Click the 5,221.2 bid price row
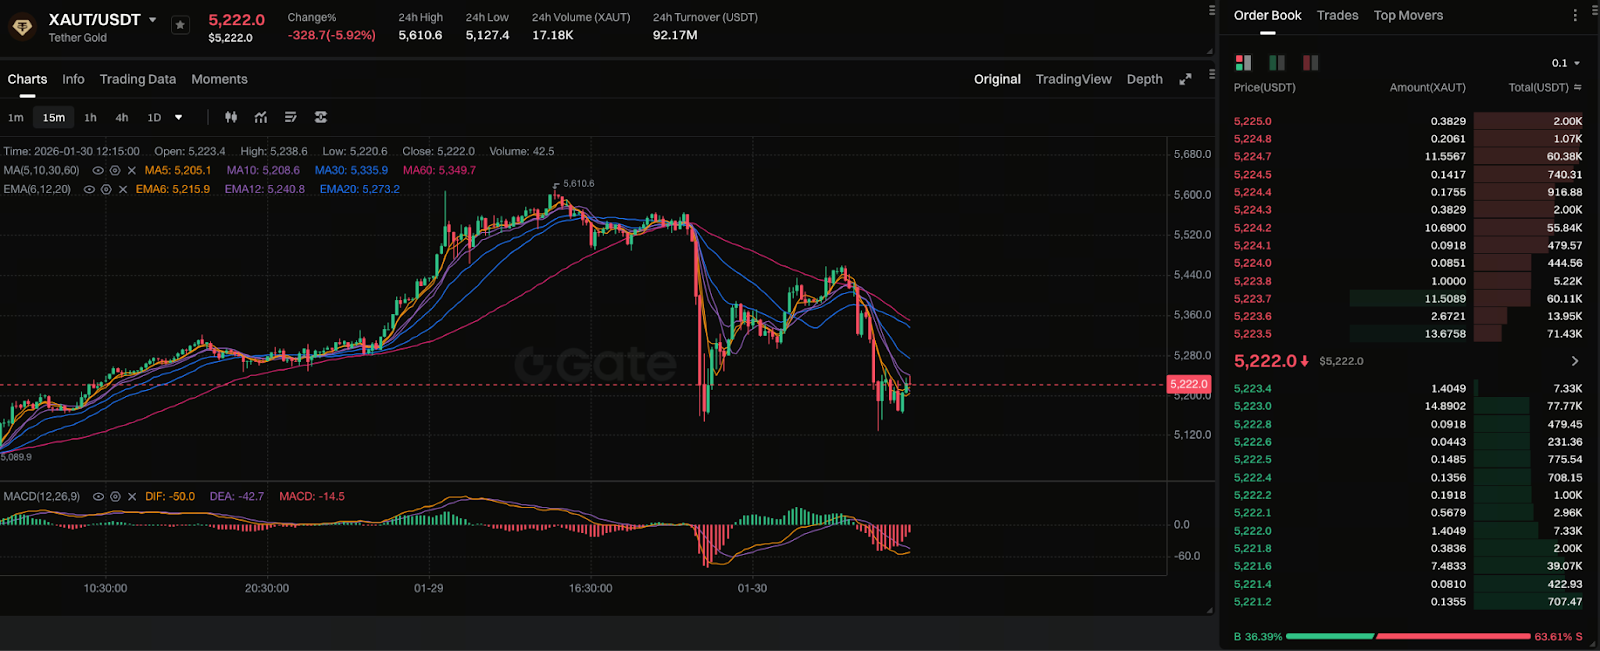The width and height of the screenshot is (1600, 651). 1408,602
